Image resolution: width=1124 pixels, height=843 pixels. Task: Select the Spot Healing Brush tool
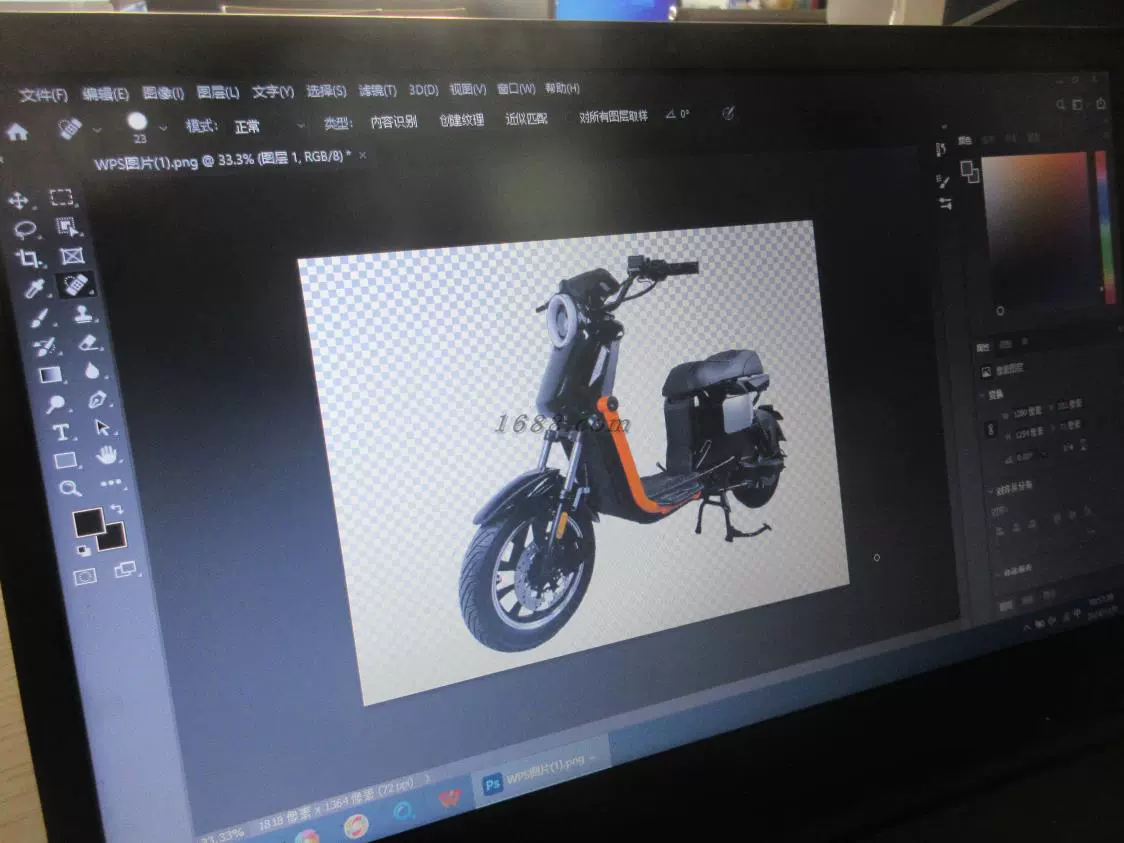76,285
